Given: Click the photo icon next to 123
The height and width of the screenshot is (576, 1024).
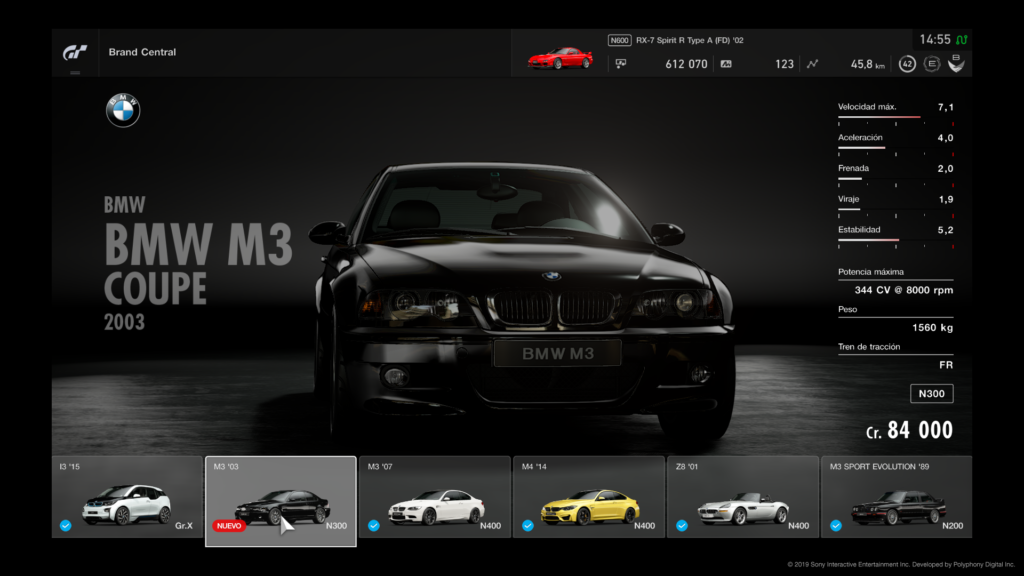Looking at the screenshot, I should tap(725, 64).
